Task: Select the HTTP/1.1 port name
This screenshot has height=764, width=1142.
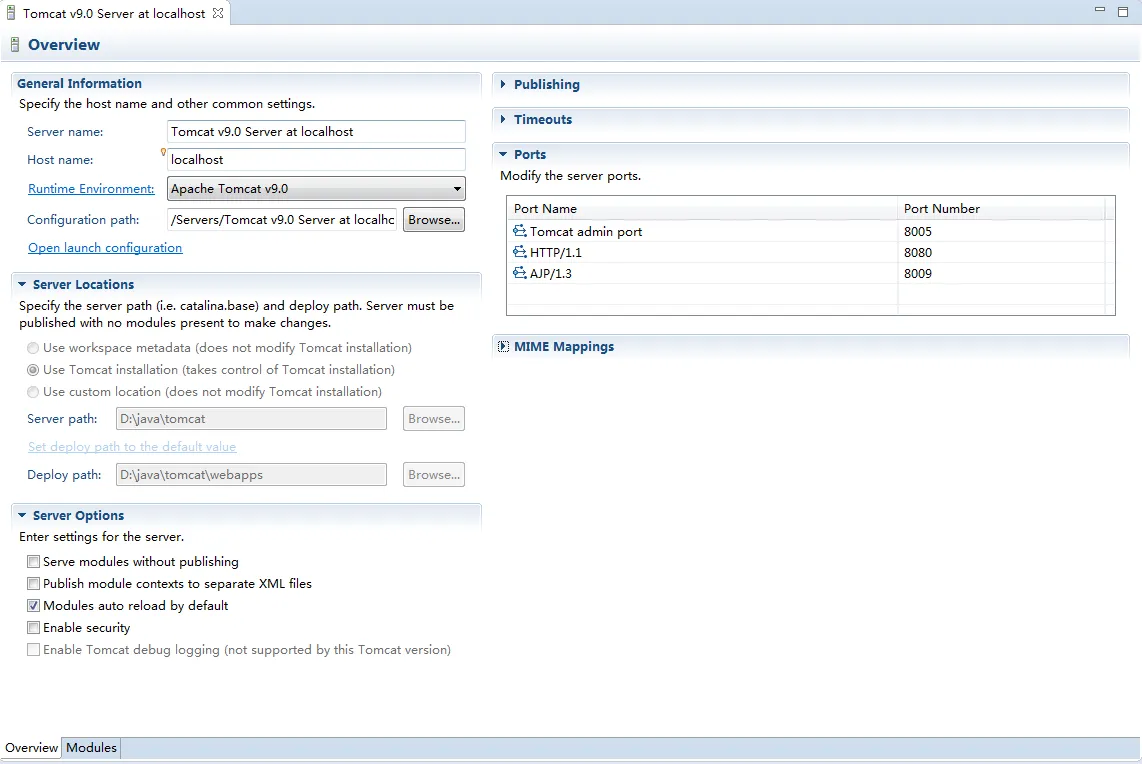Action: tap(556, 253)
